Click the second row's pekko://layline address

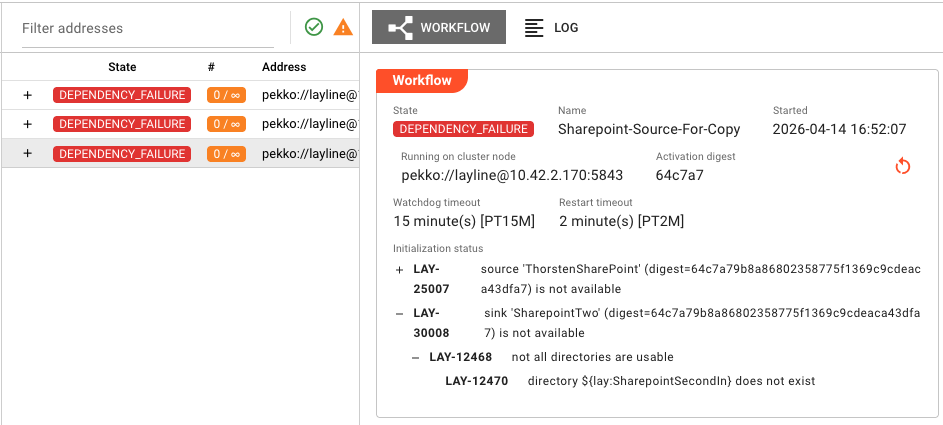coord(310,124)
